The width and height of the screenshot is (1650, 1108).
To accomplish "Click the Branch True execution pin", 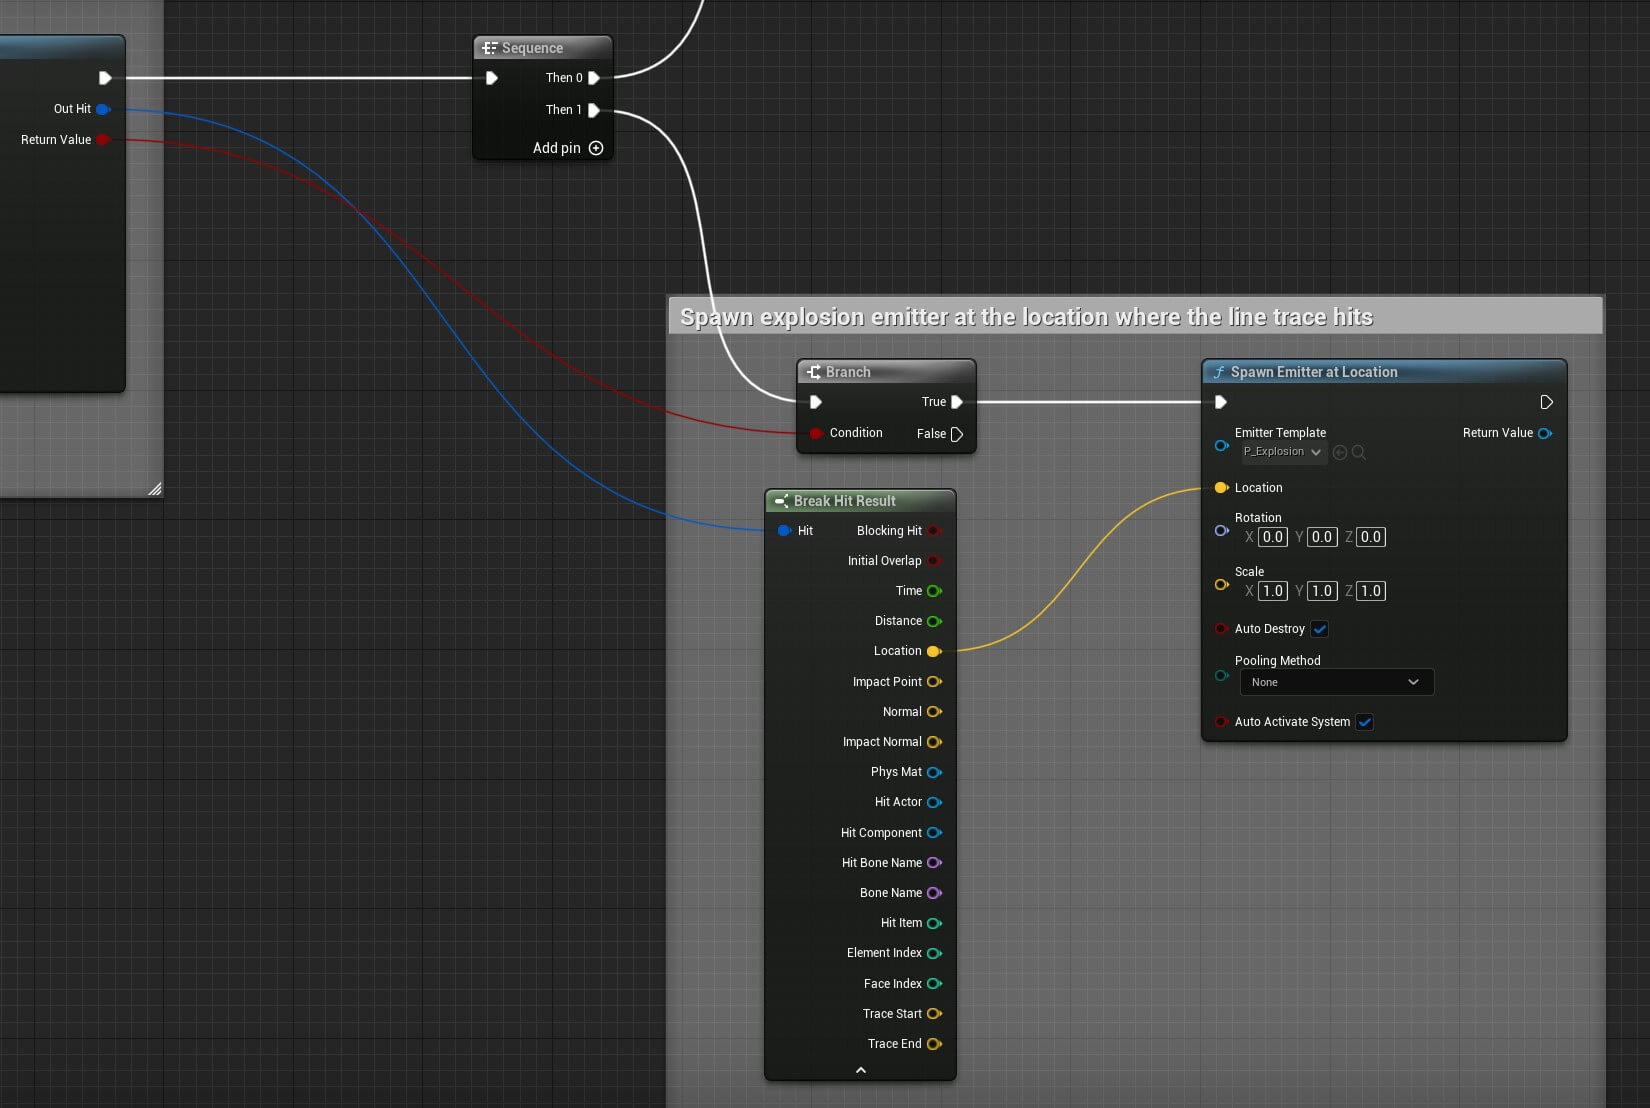I will (x=957, y=402).
